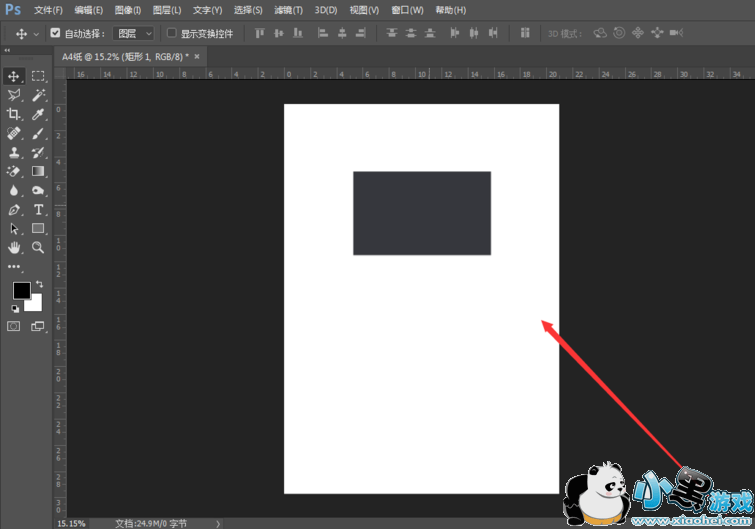Select the Brush tool
This screenshot has width=755, height=529.
click(38, 133)
